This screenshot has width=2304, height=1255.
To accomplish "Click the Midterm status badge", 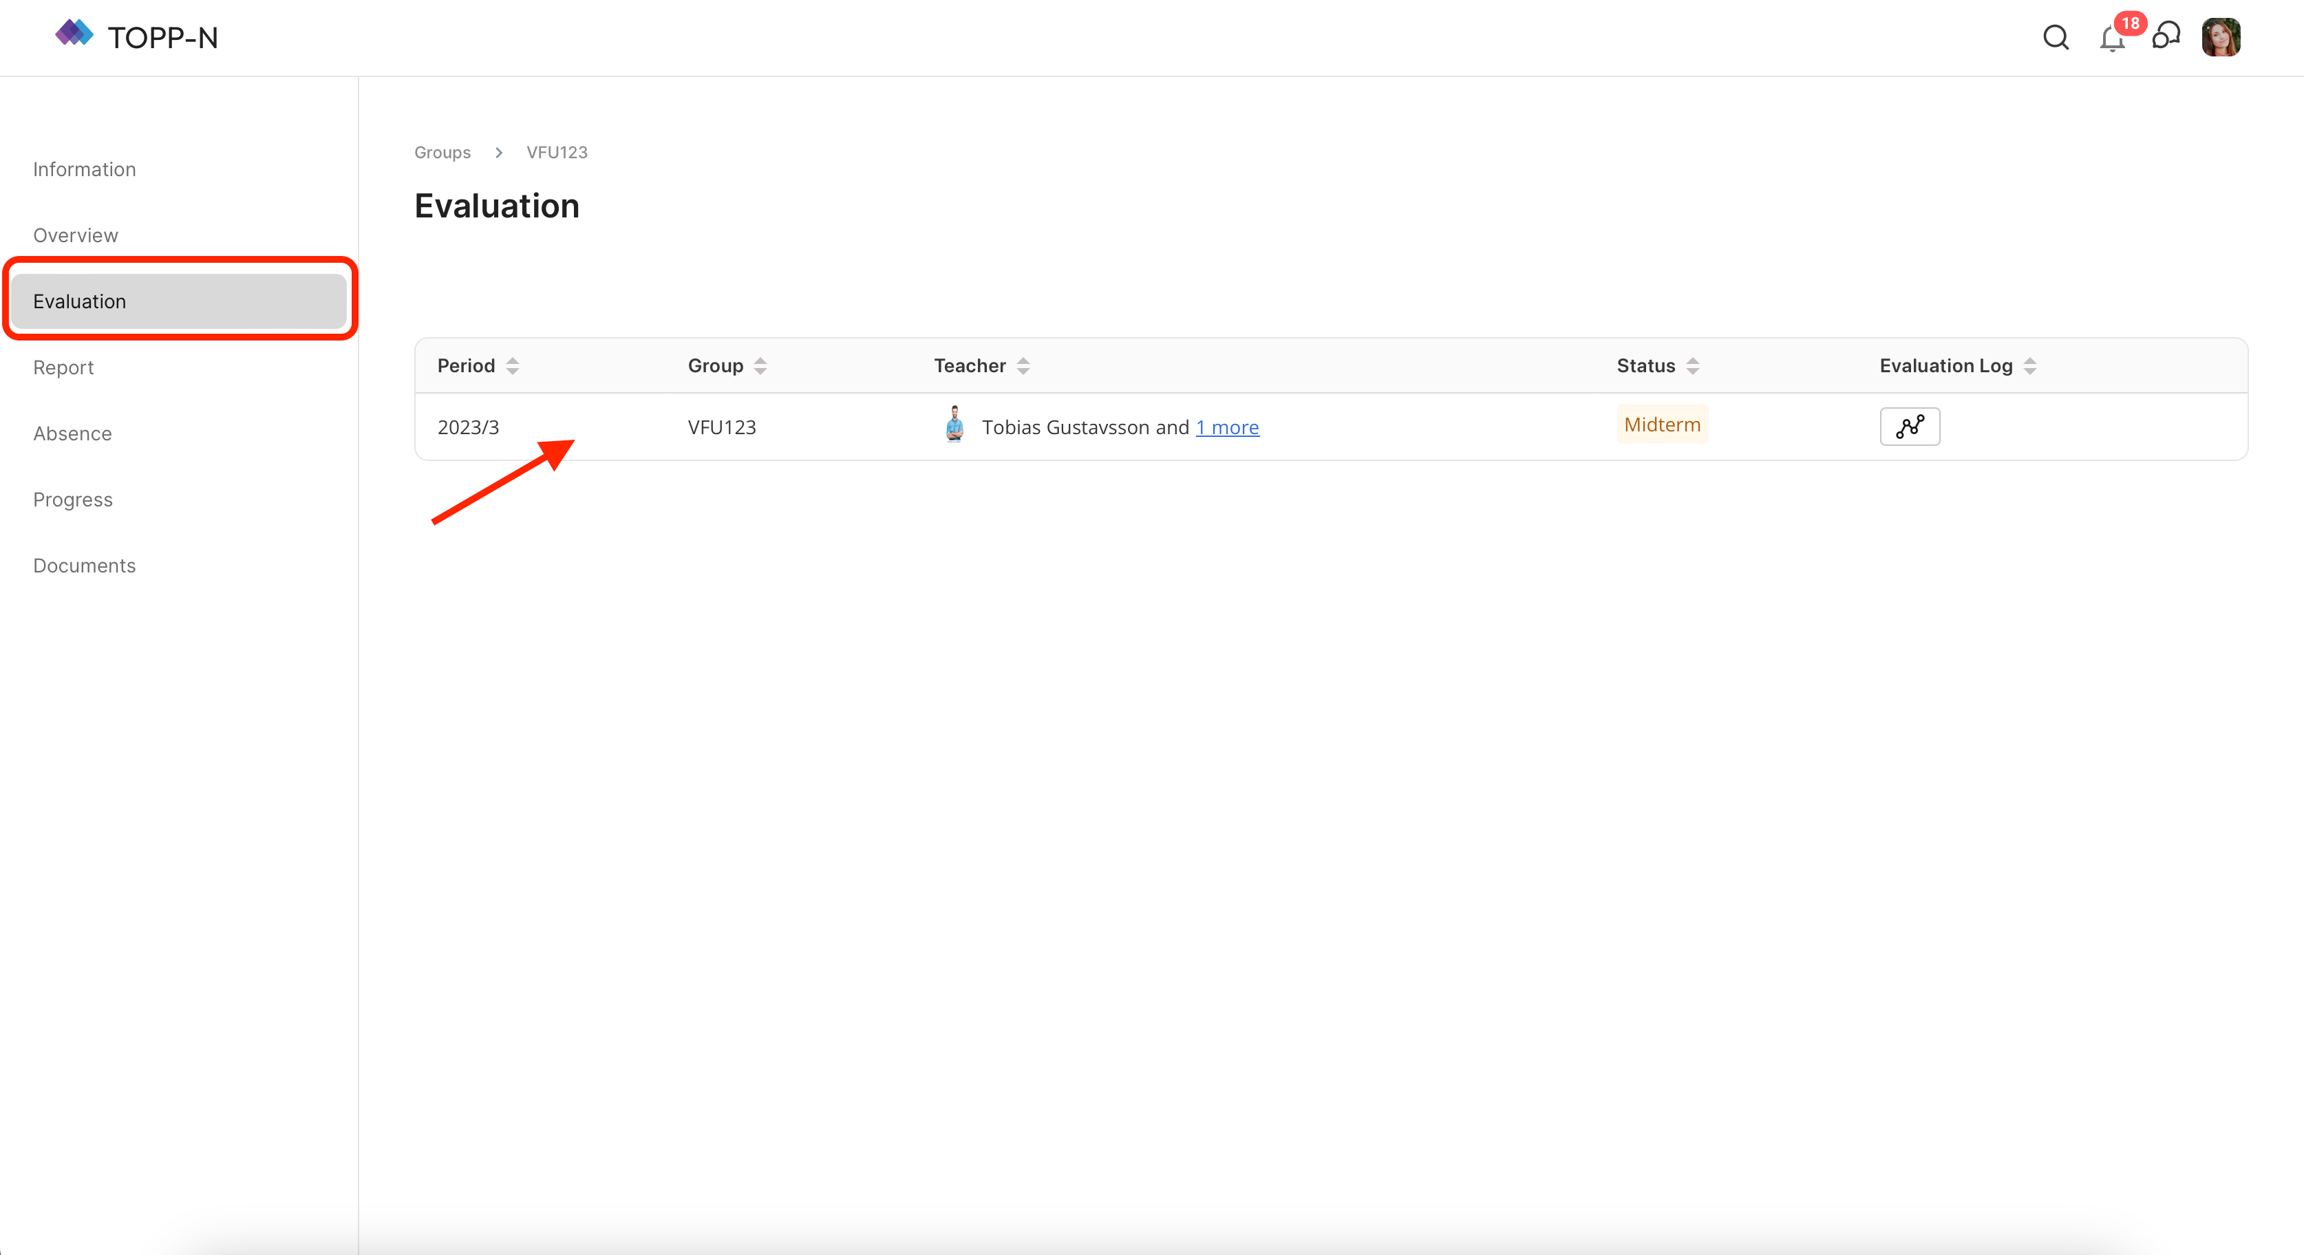I will point(1661,424).
